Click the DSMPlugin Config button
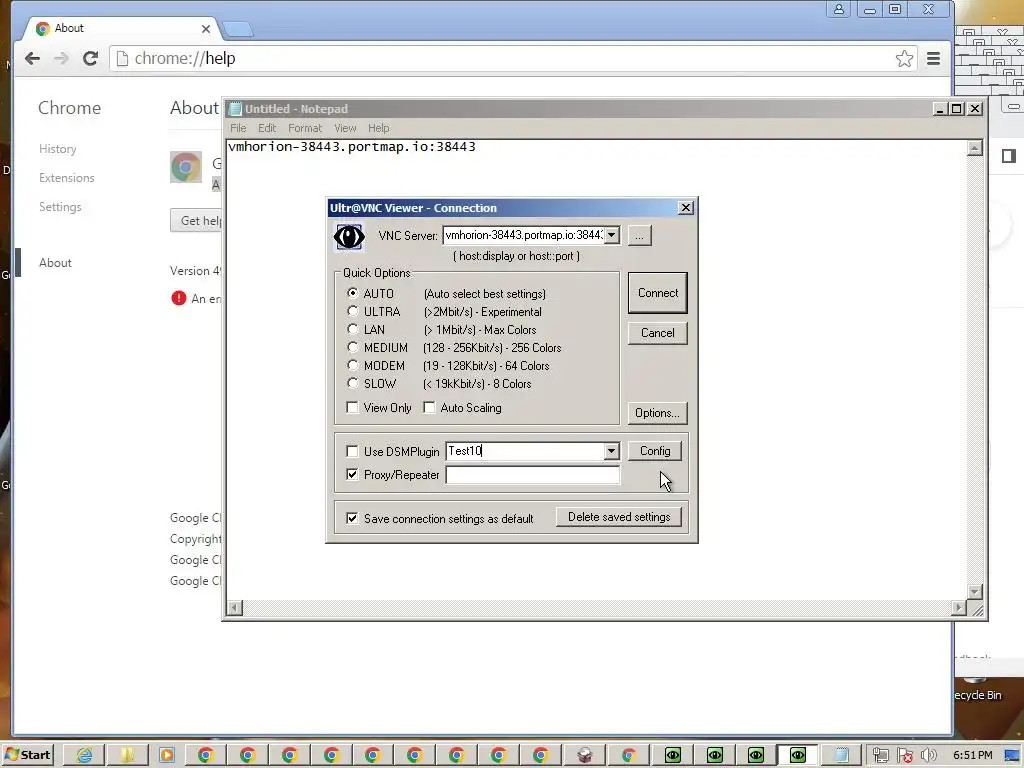This screenshot has width=1024, height=768. [655, 451]
